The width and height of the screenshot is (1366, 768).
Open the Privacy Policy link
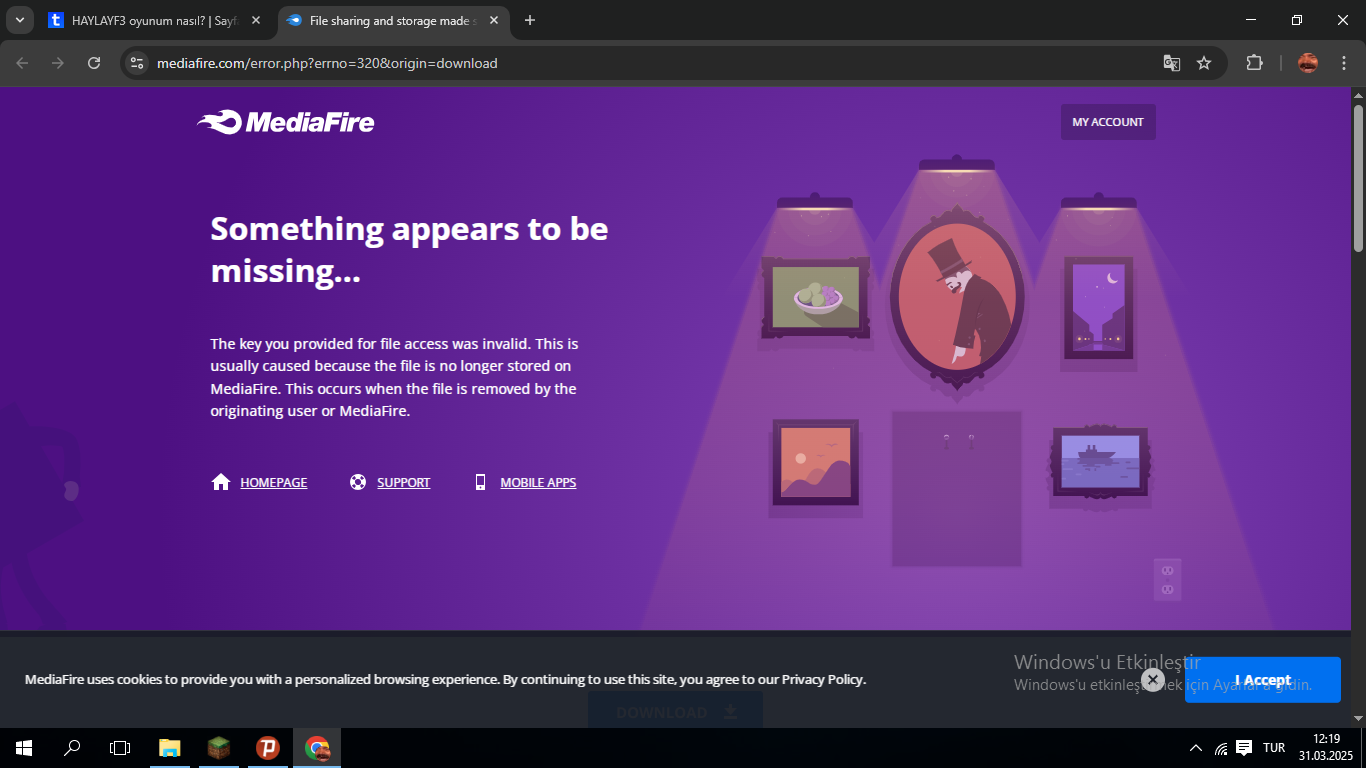tap(822, 680)
